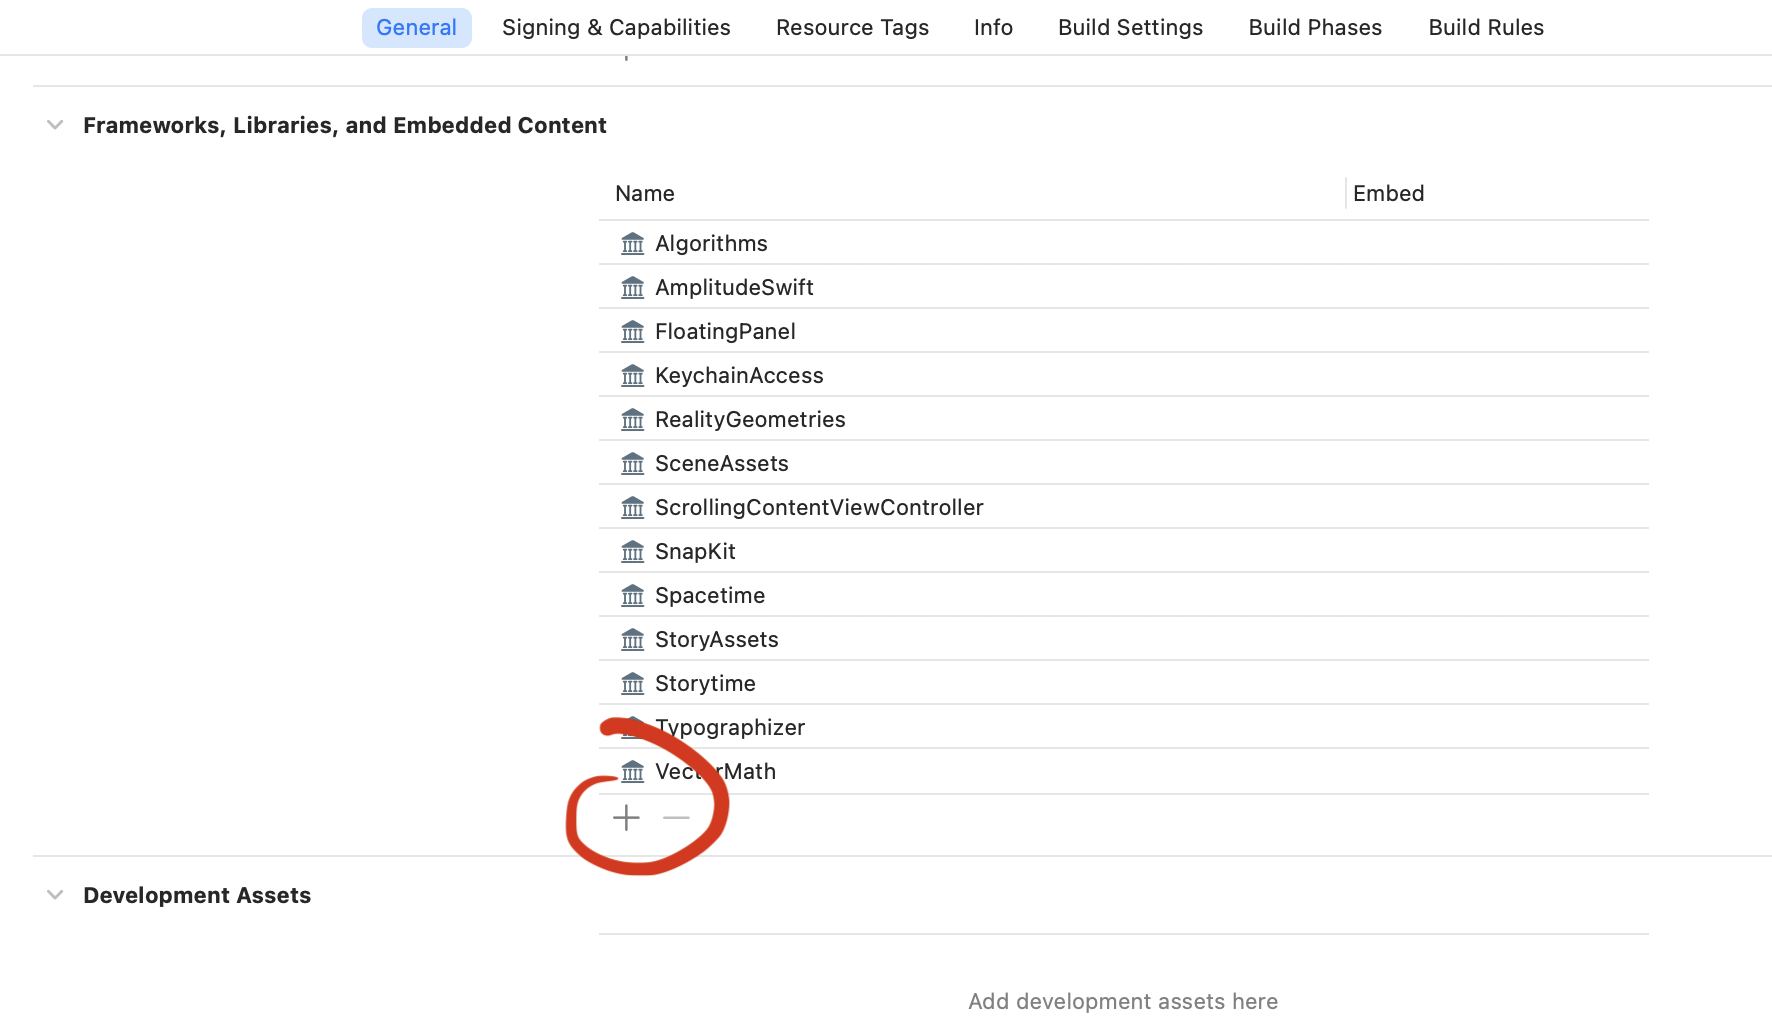Switch to the General tab
Screen dimensions: 1772x1024
pos(416,28)
